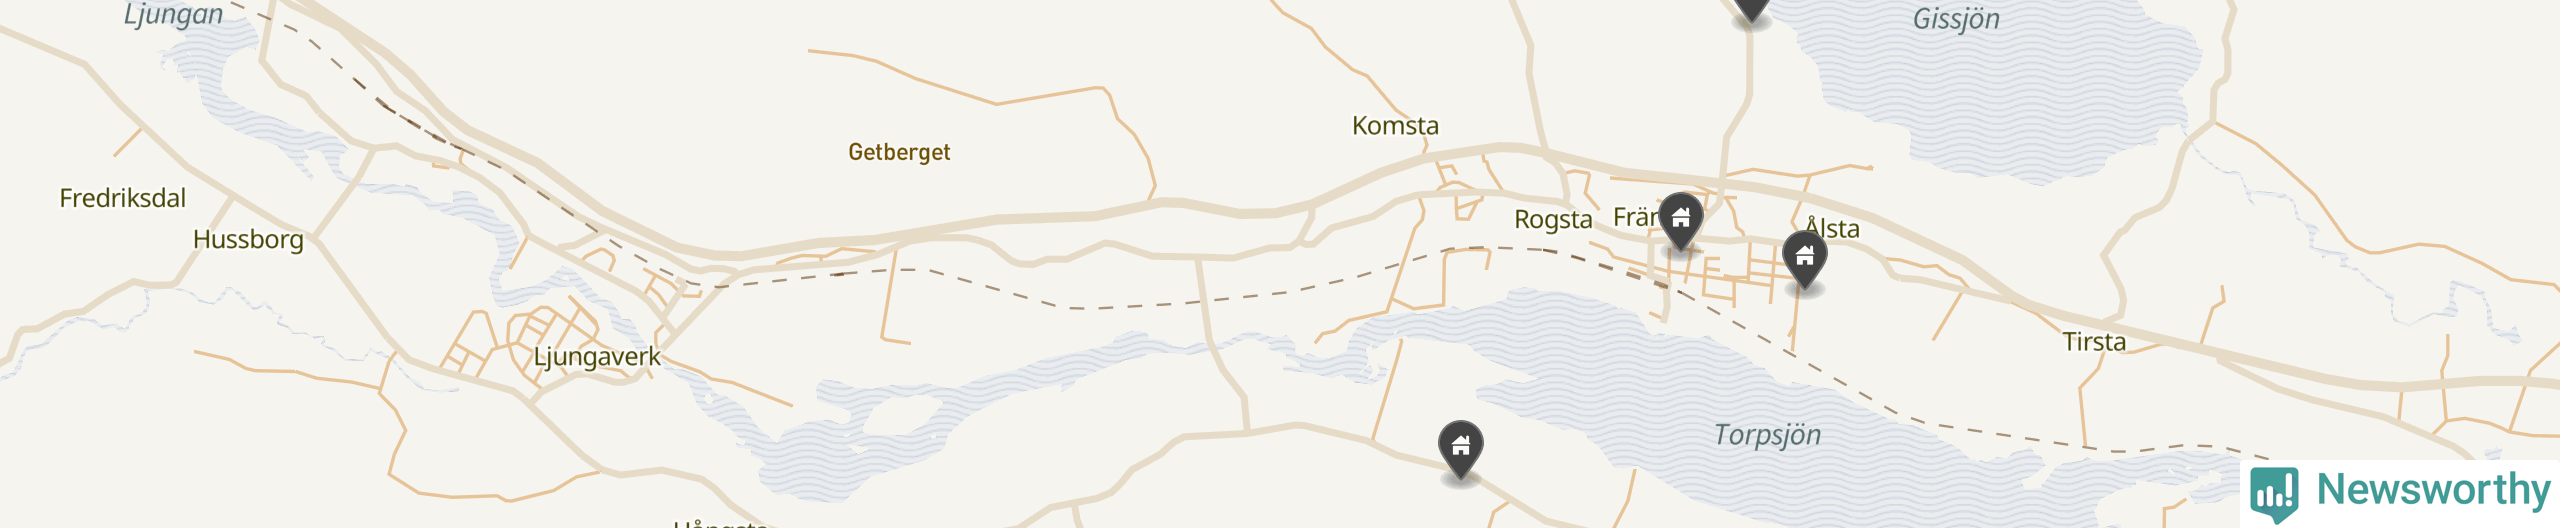The height and width of the screenshot is (528, 2560).
Task: Click the house marker beside Ålsta
Action: point(1805,258)
